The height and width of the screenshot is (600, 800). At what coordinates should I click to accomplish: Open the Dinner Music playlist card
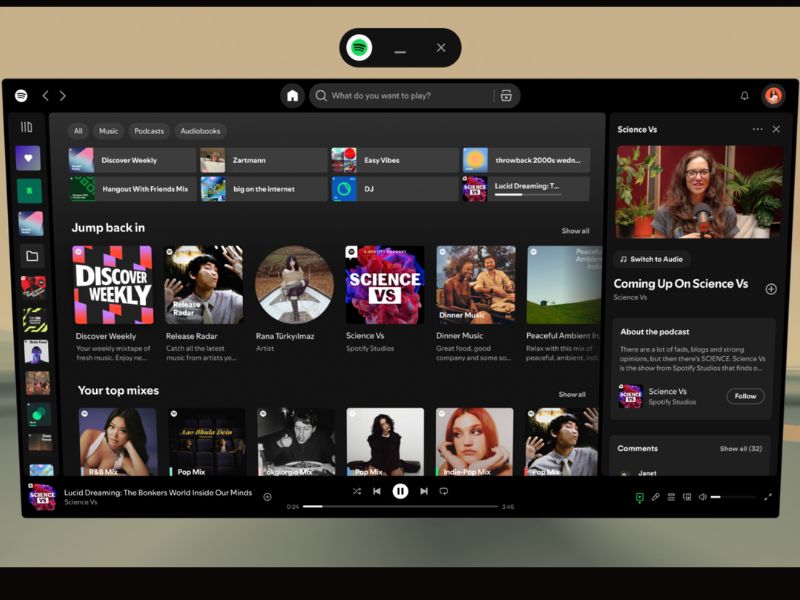[x=475, y=304]
